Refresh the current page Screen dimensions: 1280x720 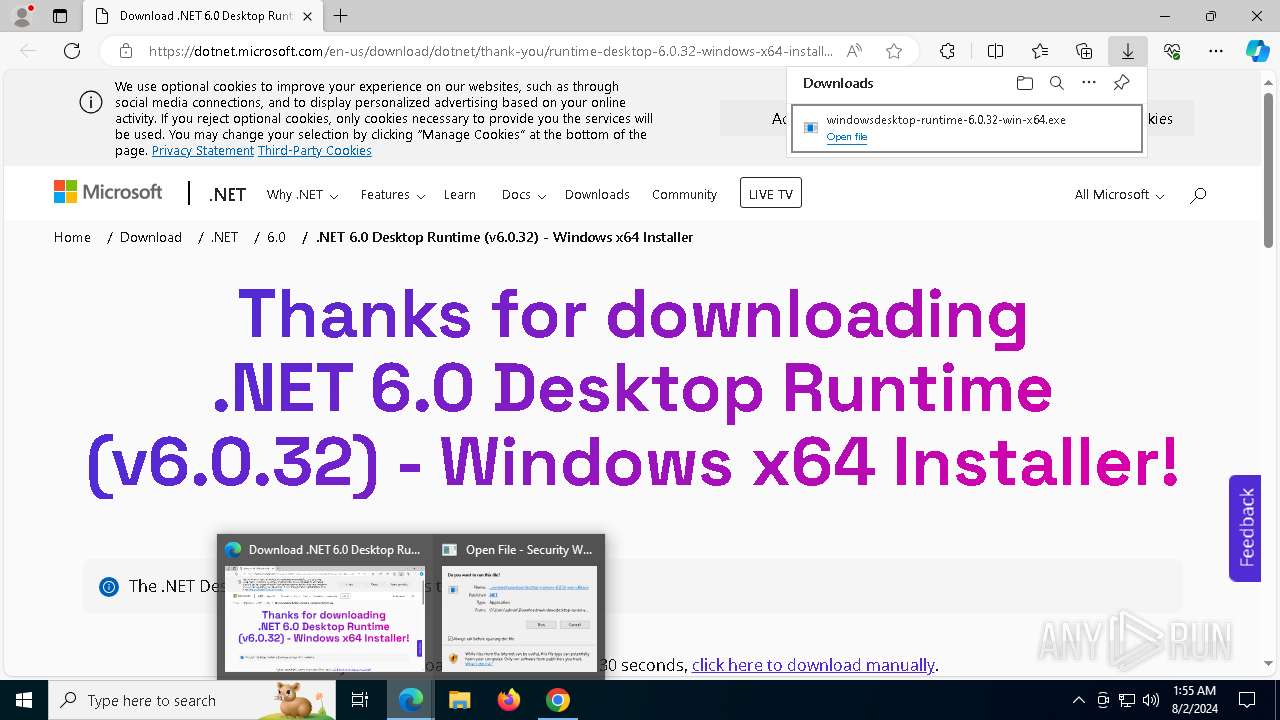(72, 51)
